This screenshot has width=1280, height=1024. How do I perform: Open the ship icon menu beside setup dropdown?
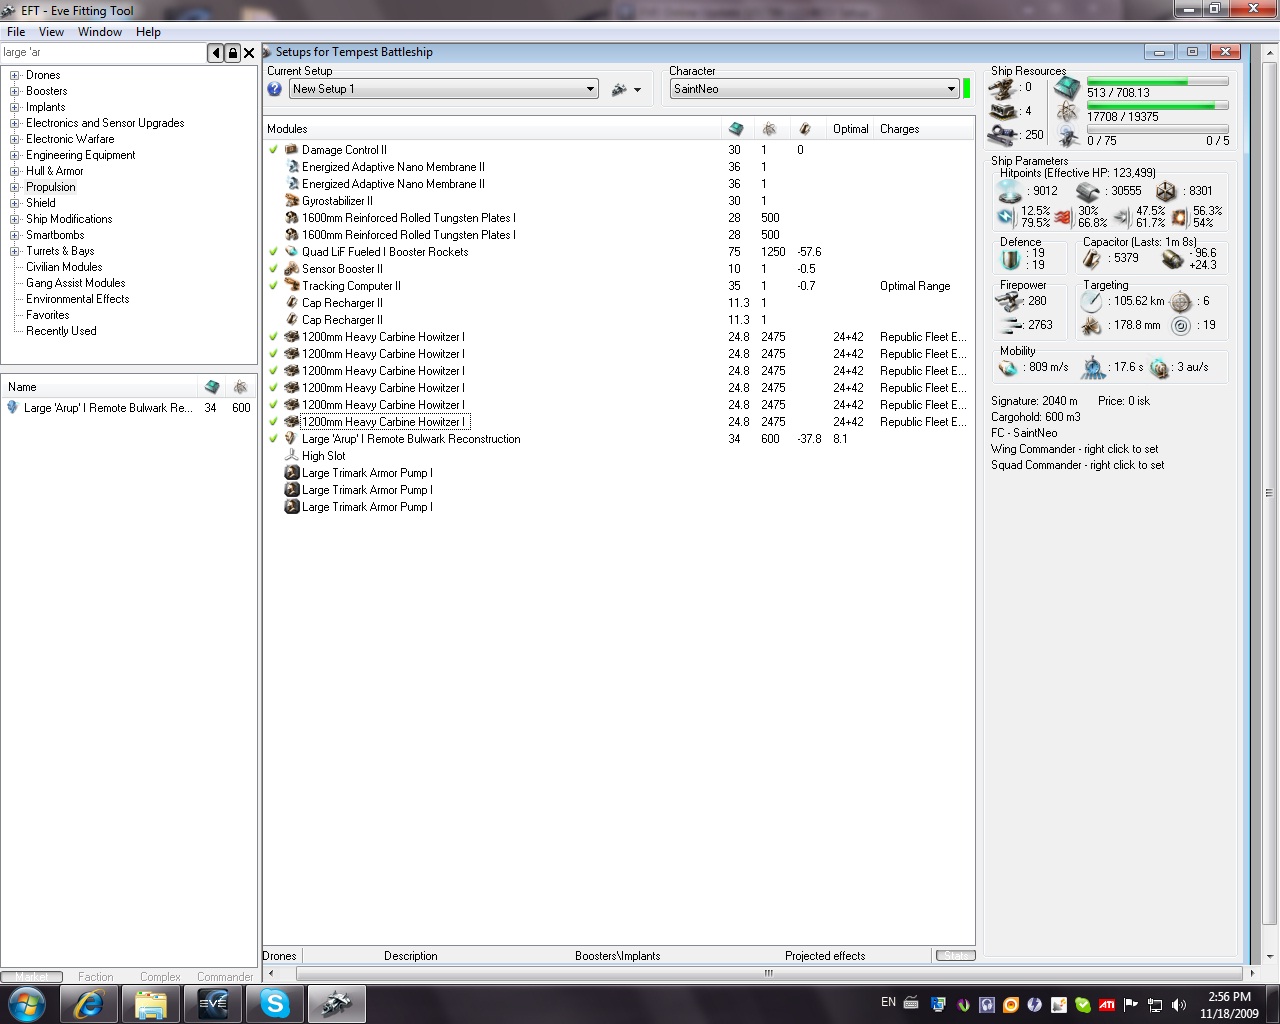coord(625,89)
